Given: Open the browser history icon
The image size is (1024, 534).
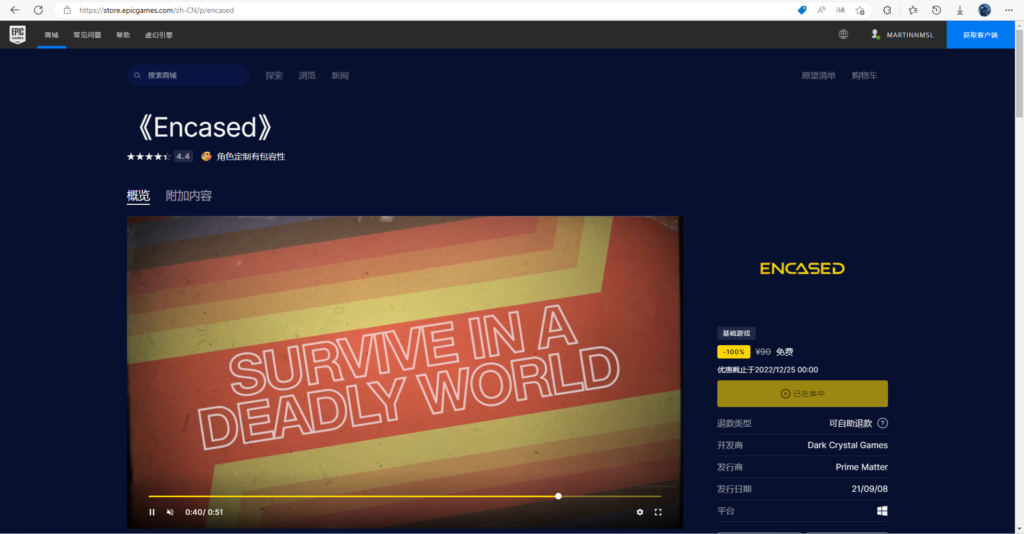Looking at the screenshot, I should (x=936, y=10).
